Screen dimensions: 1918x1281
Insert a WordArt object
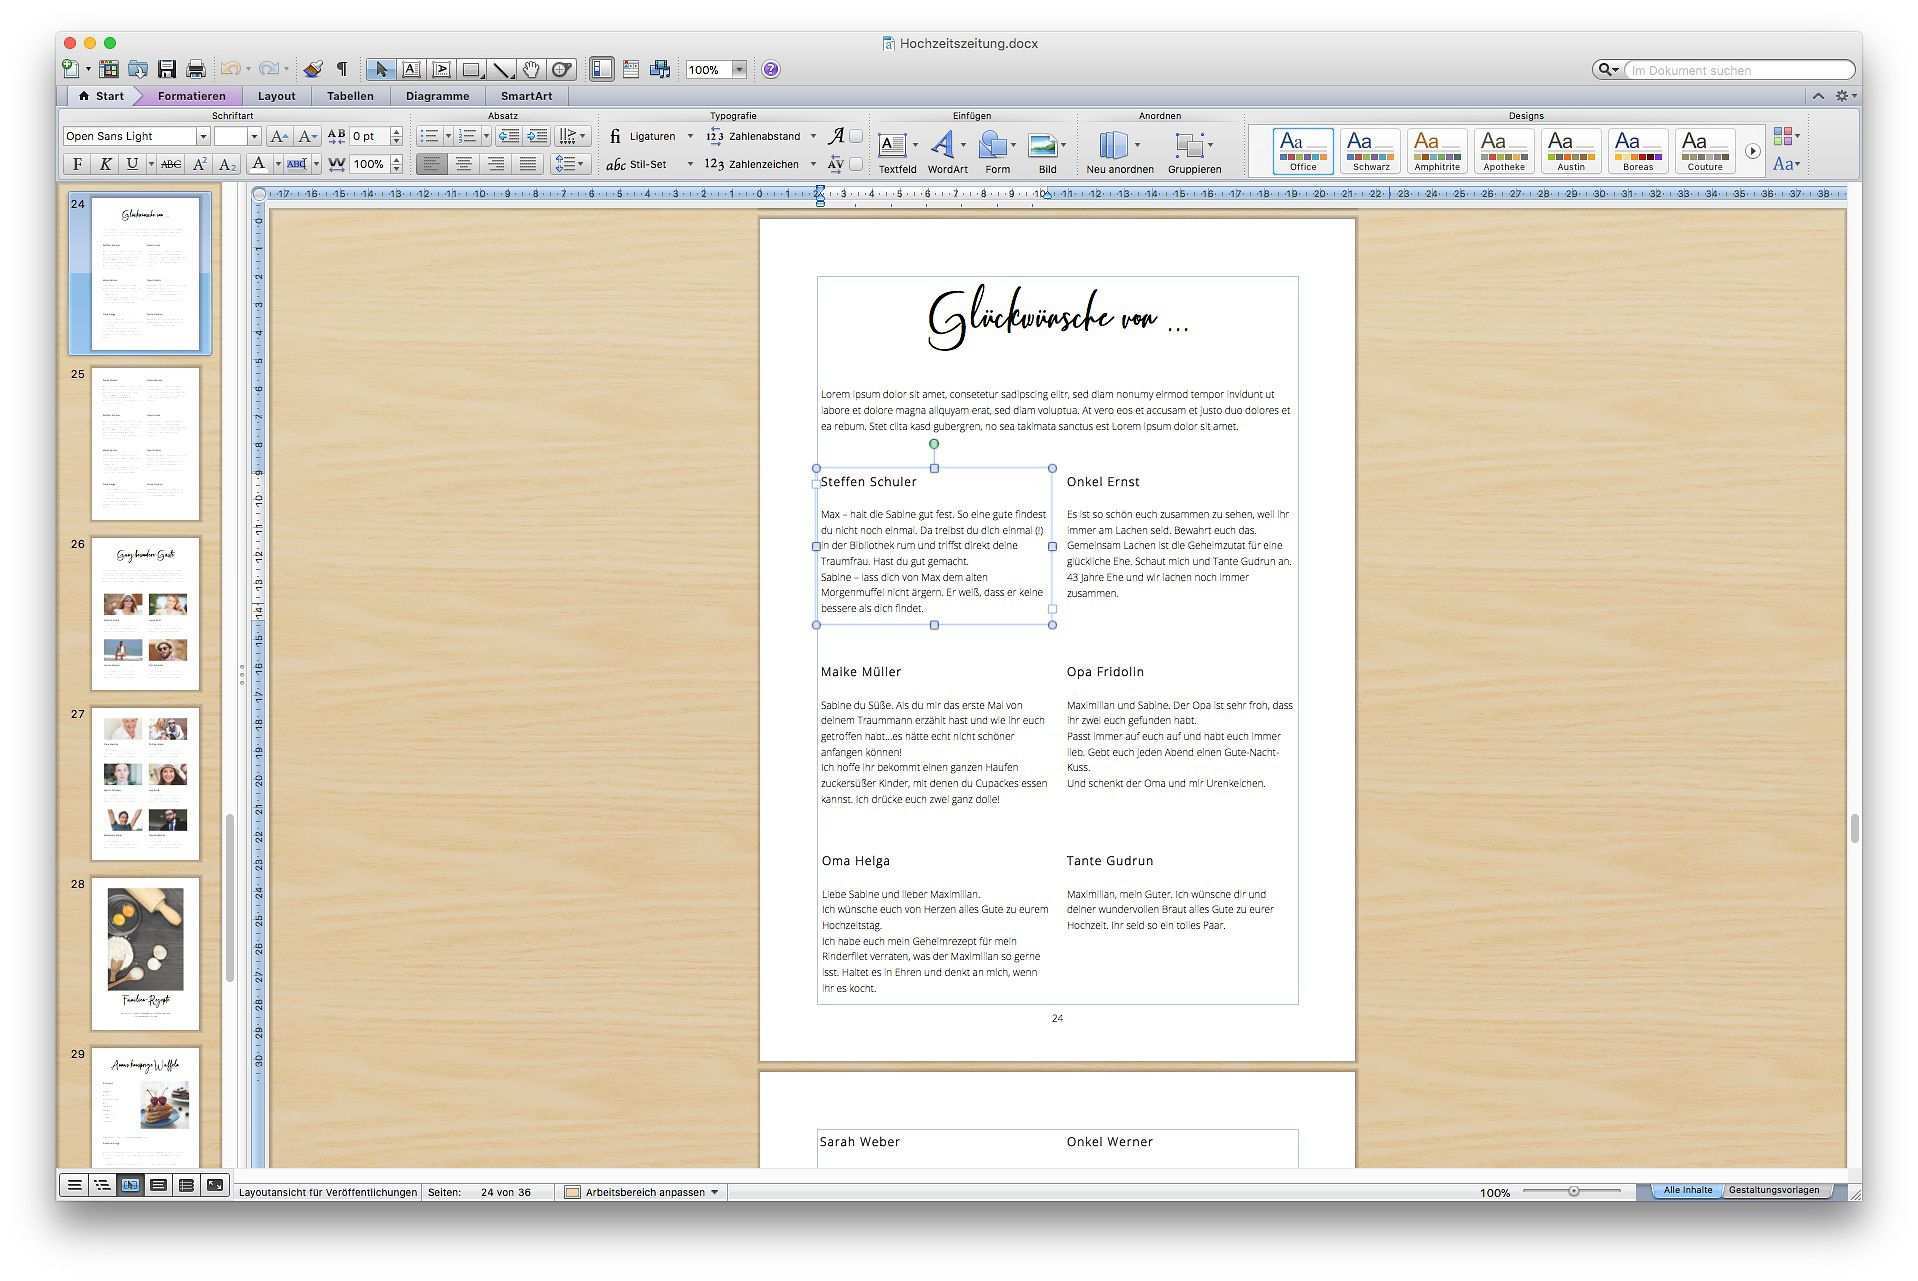coord(945,151)
